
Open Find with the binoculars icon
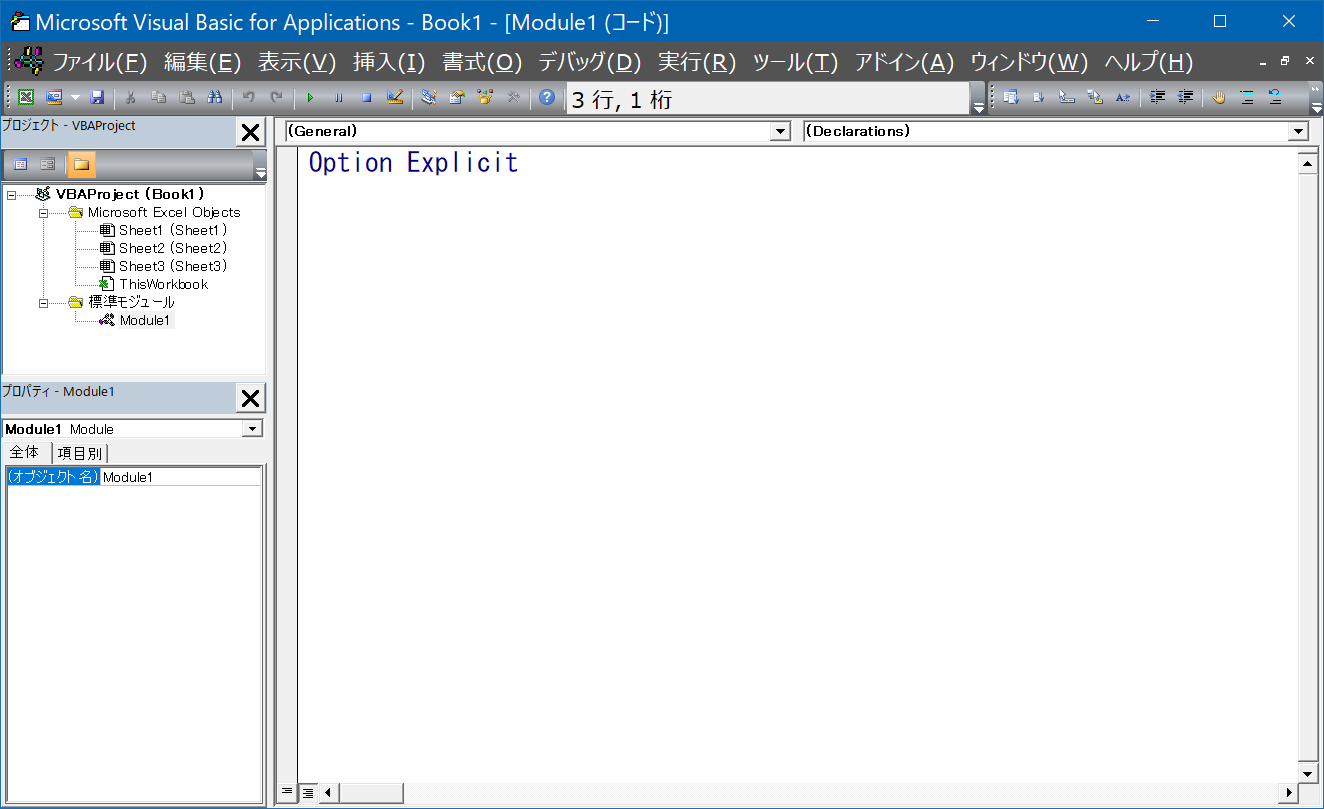214,97
